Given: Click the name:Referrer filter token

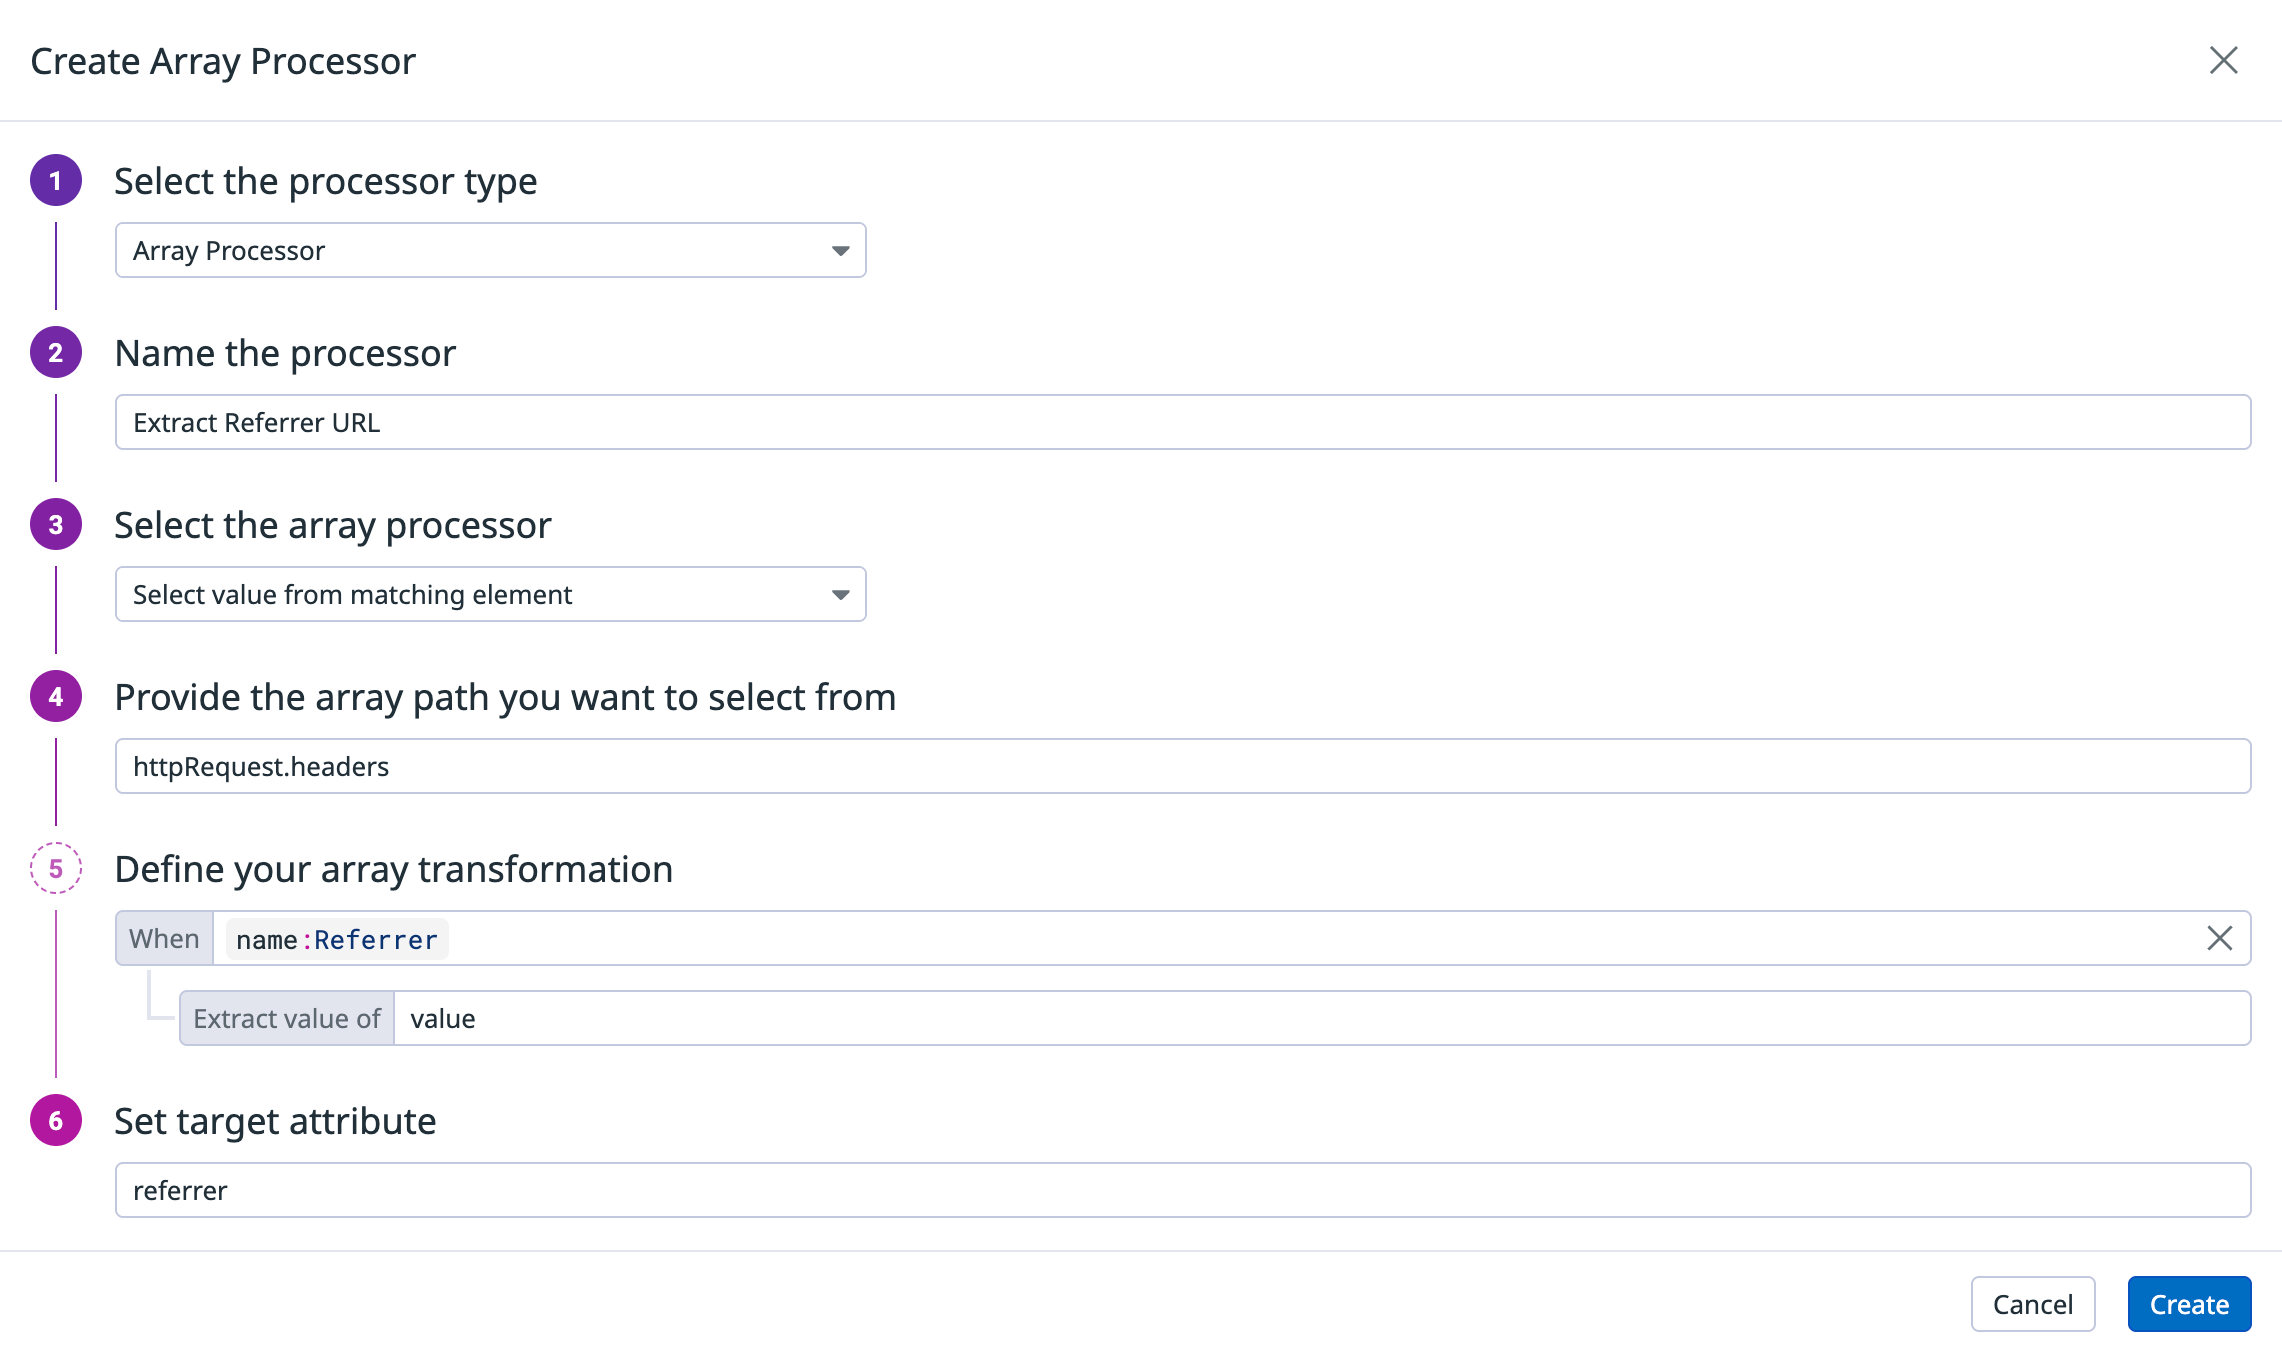Looking at the screenshot, I should [x=337, y=940].
